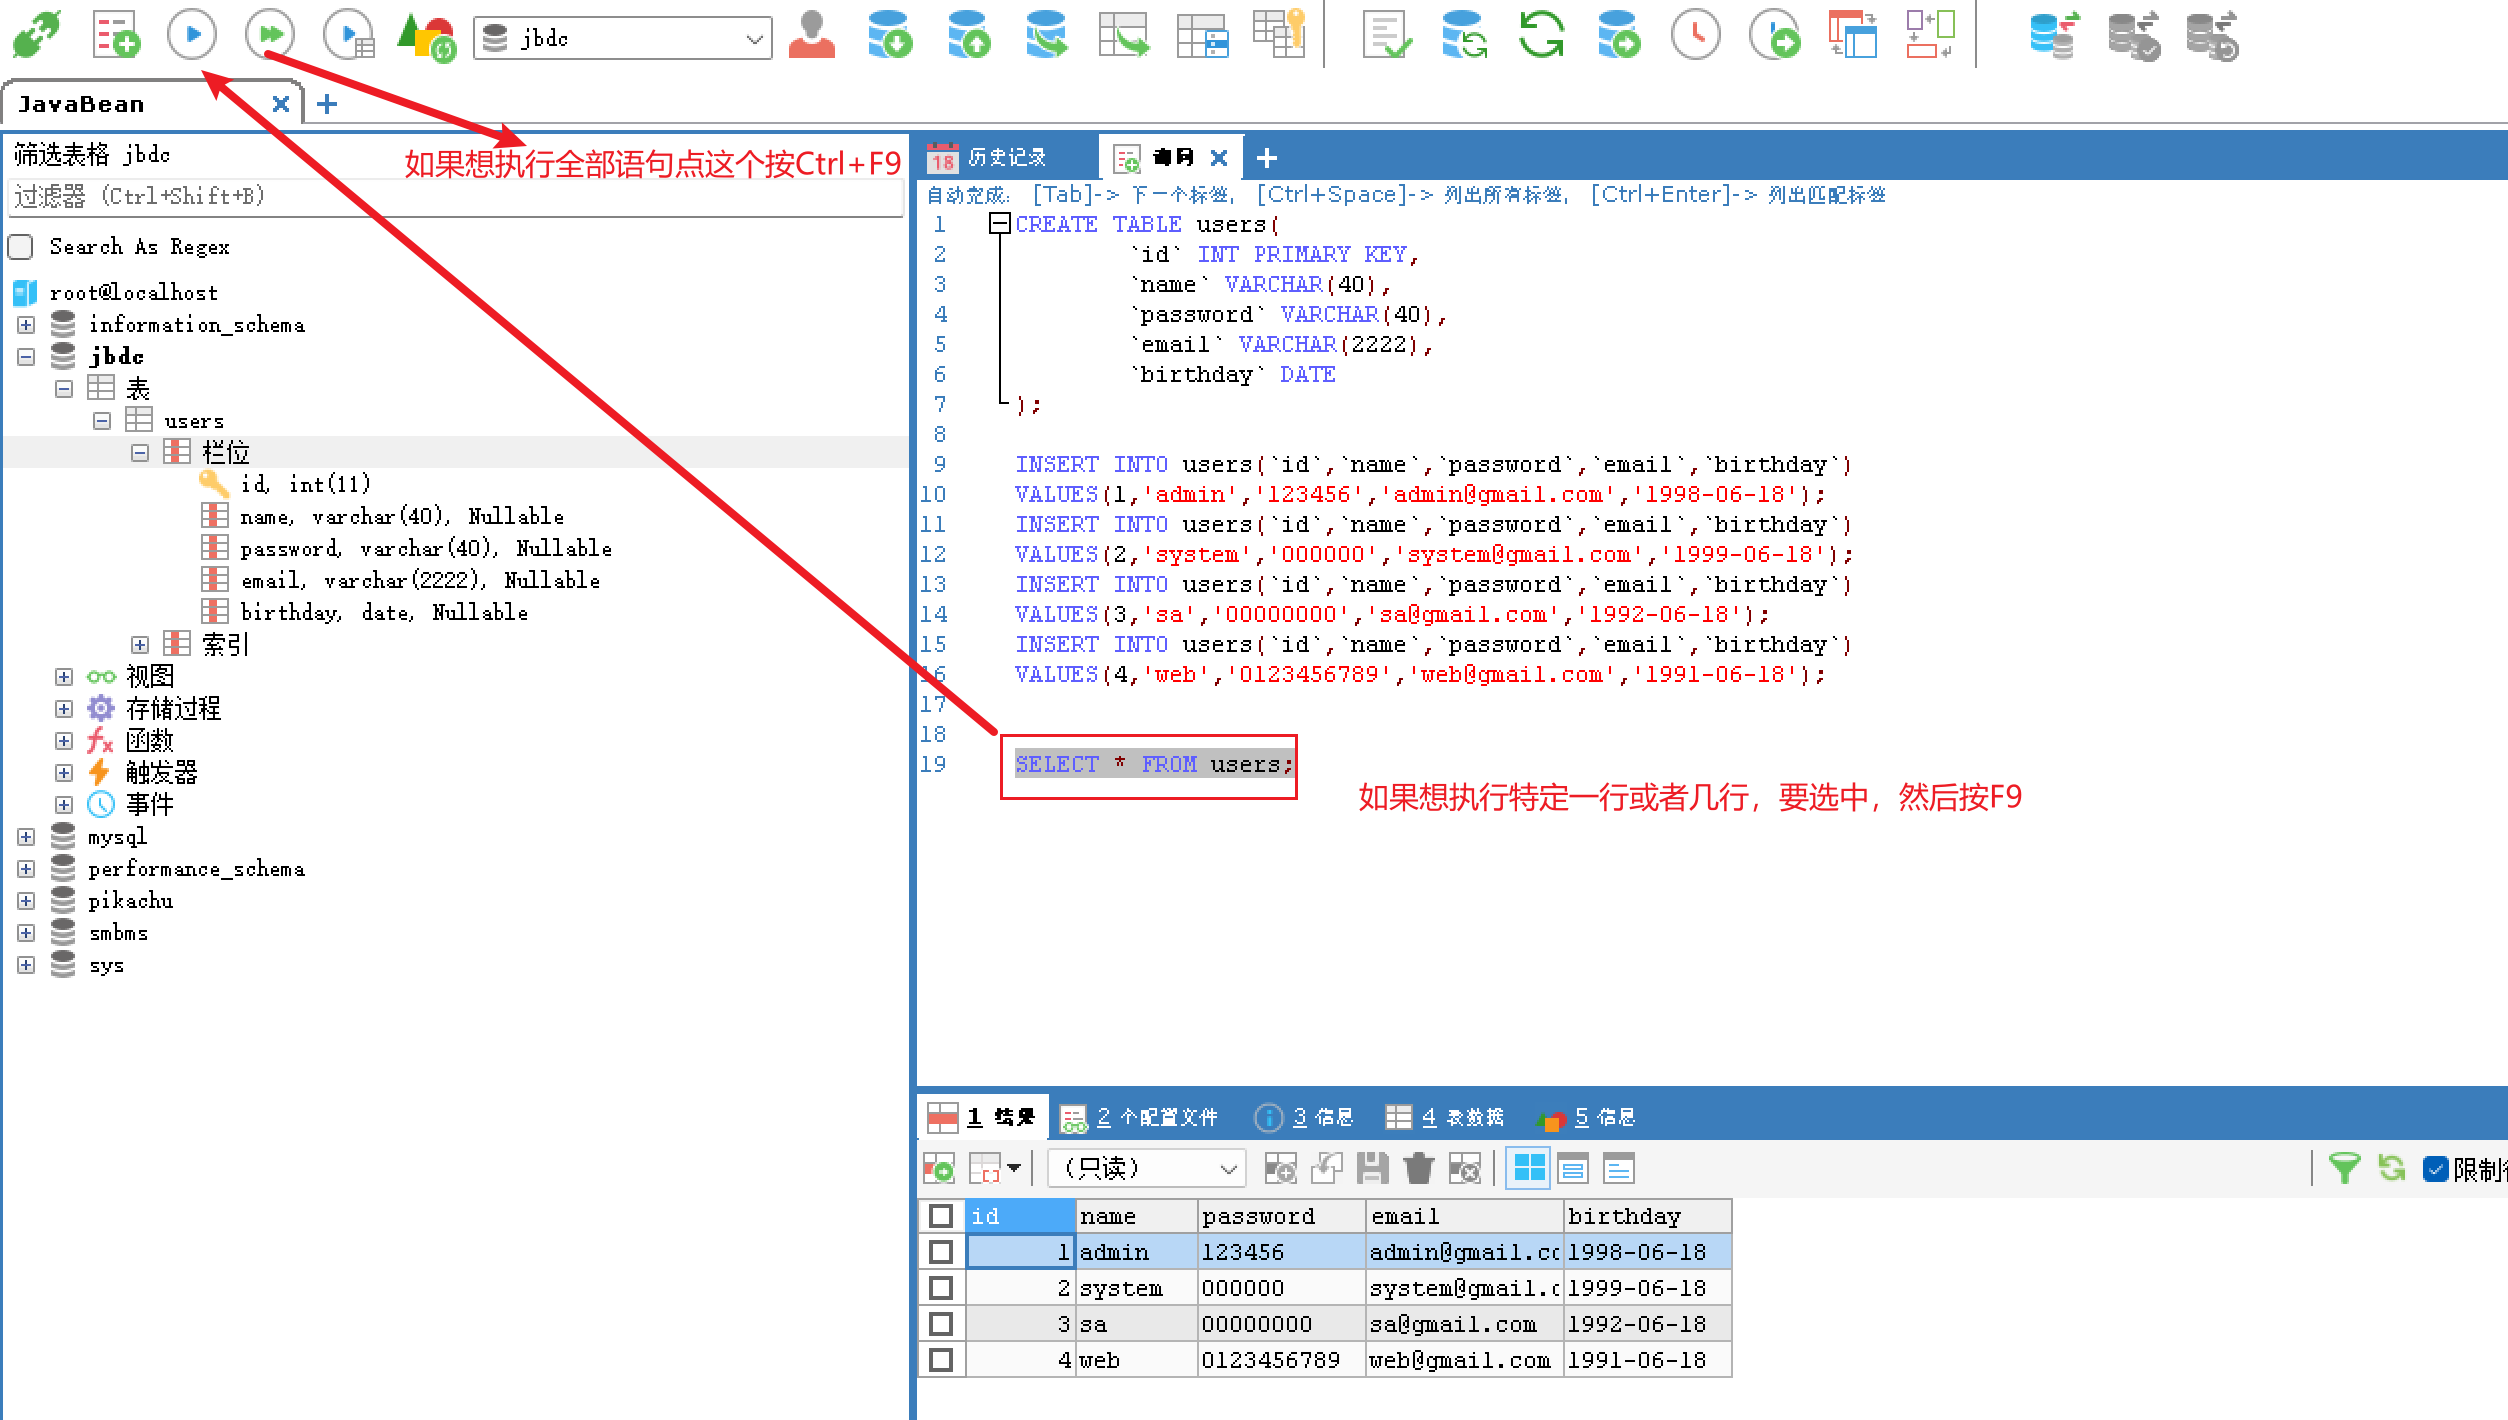Viewport: 2508px width, 1420px height.
Task: Click the green refresh/sync toolbar icon
Action: (x=1540, y=35)
